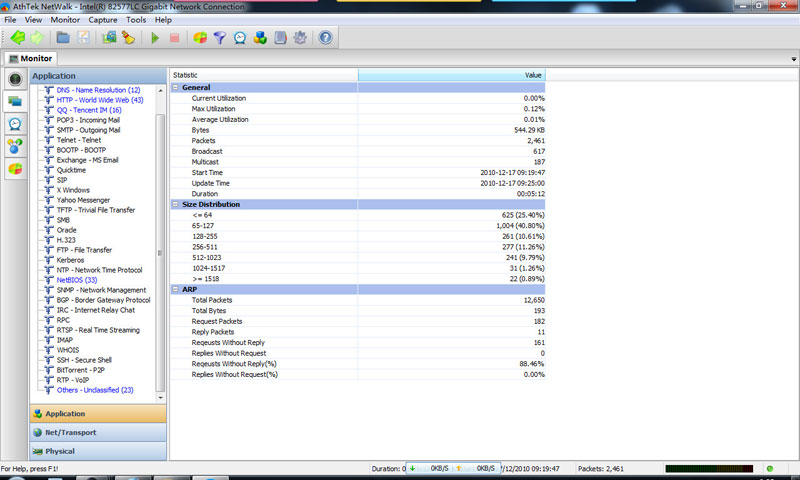This screenshot has height=480, width=800.
Task: Click the blue Help question mark icon
Action: [x=325, y=38]
